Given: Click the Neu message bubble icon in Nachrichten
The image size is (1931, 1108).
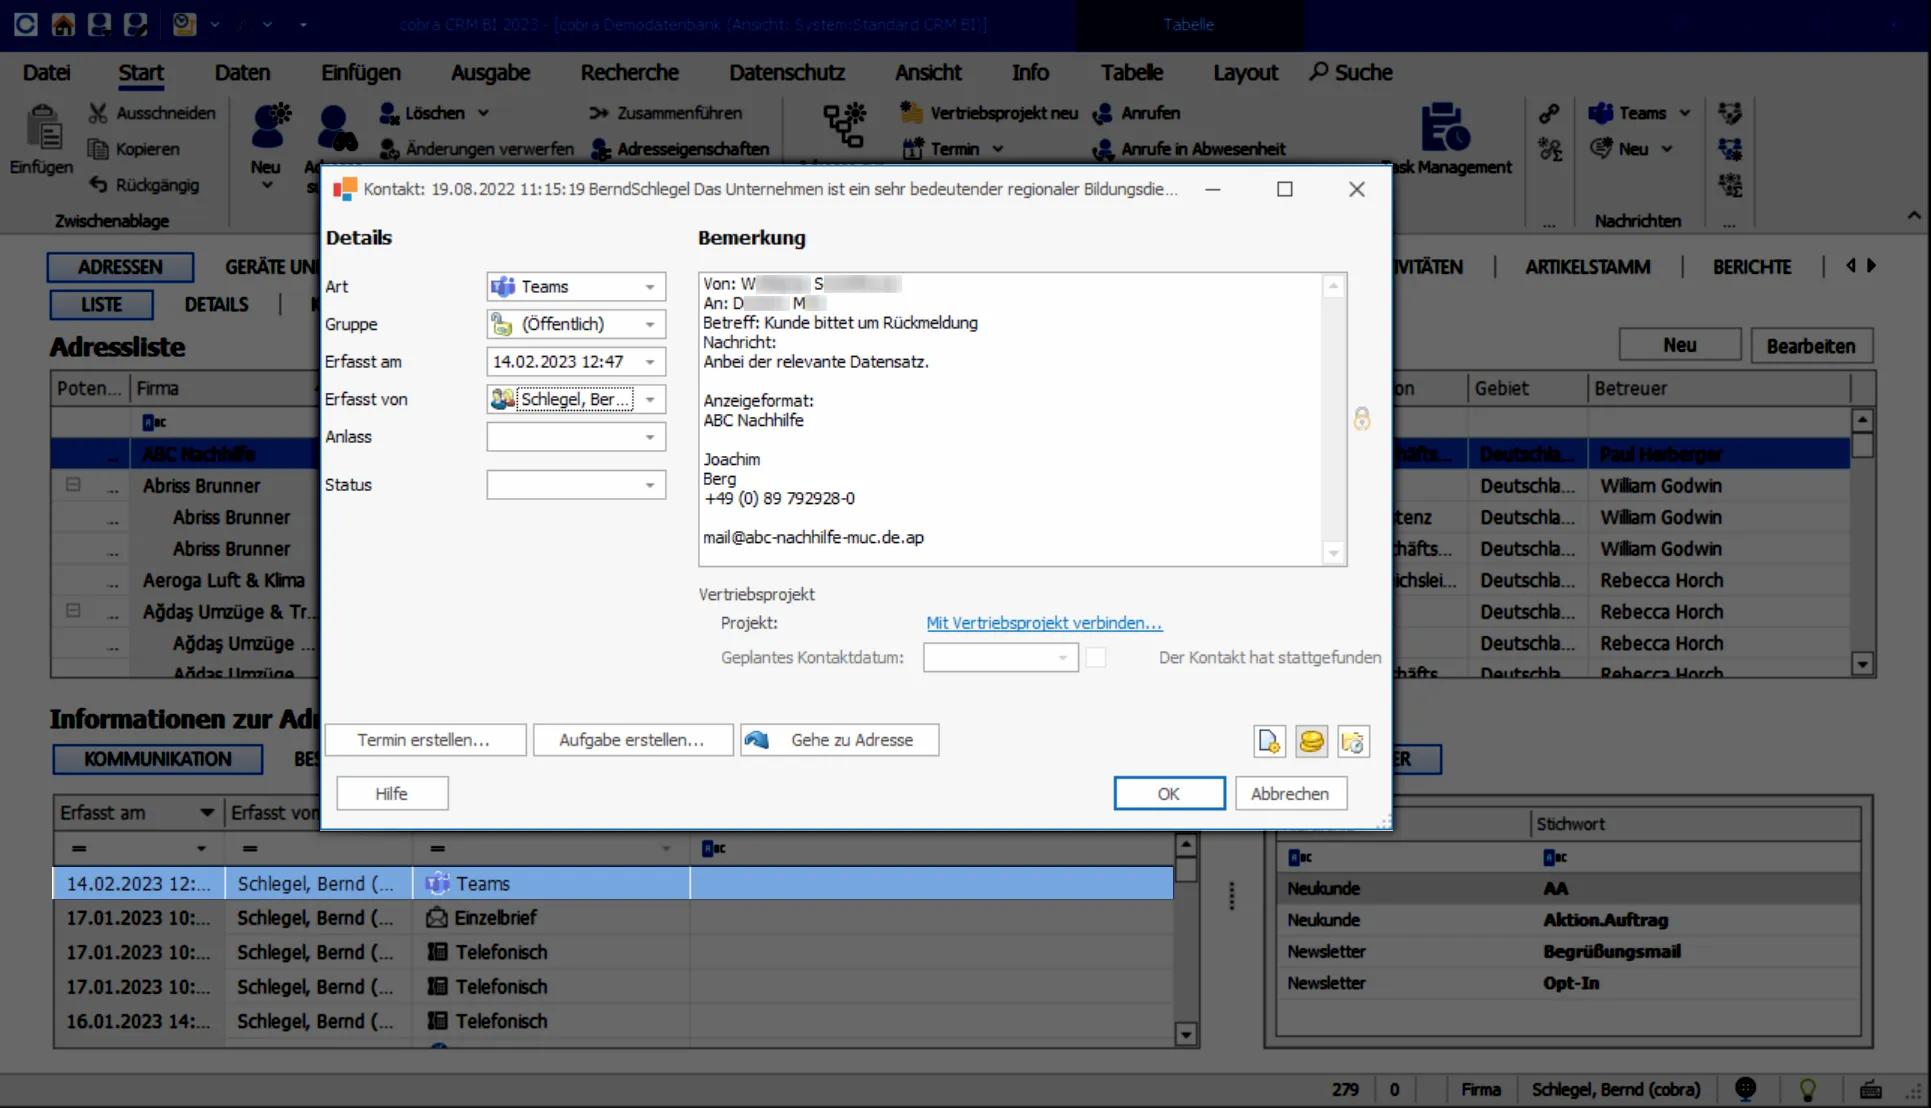Looking at the screenshot, I should click(x=1601, y=148).
